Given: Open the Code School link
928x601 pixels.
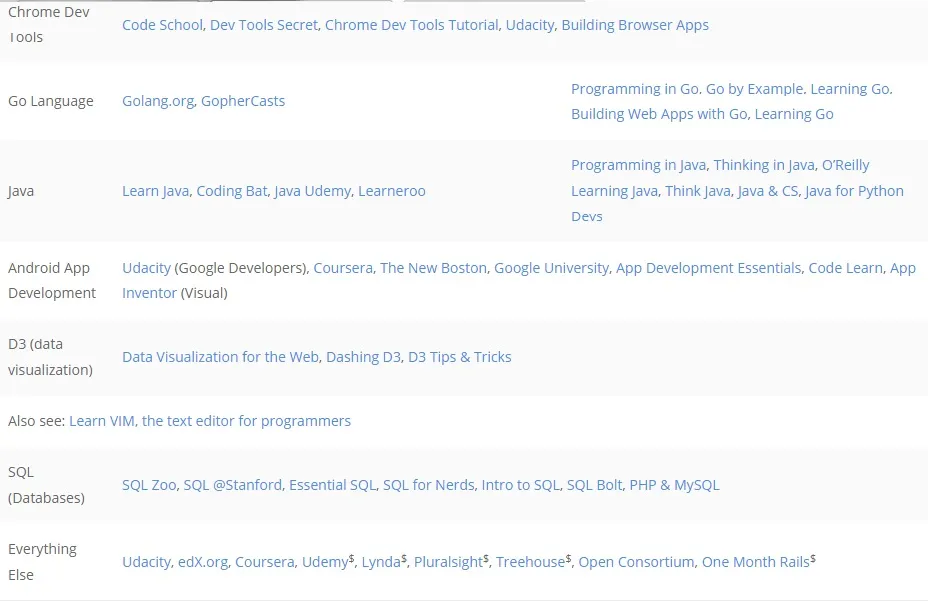Looking at the screenshot, I should pyautogui.click(x=162, y=25).
